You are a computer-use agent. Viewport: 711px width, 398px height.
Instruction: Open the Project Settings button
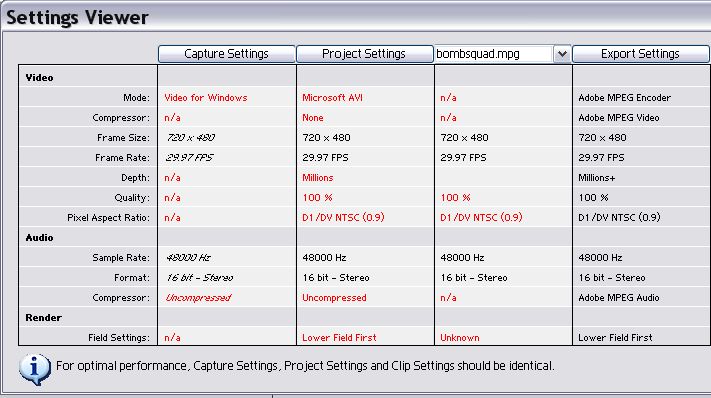point(364,54)
